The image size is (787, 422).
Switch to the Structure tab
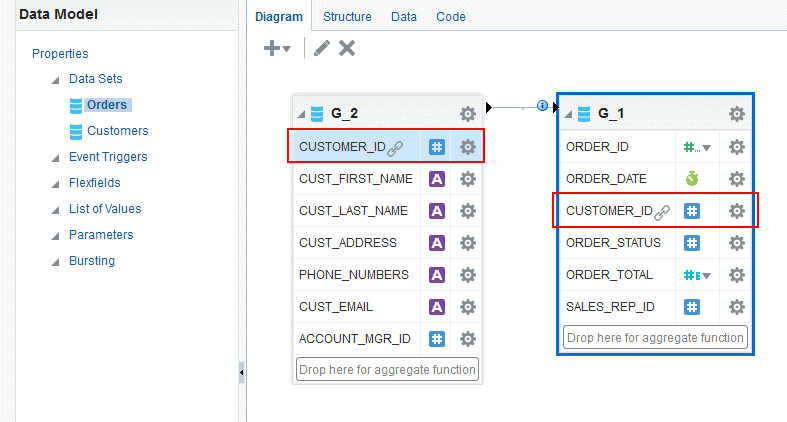click(347, 17)
